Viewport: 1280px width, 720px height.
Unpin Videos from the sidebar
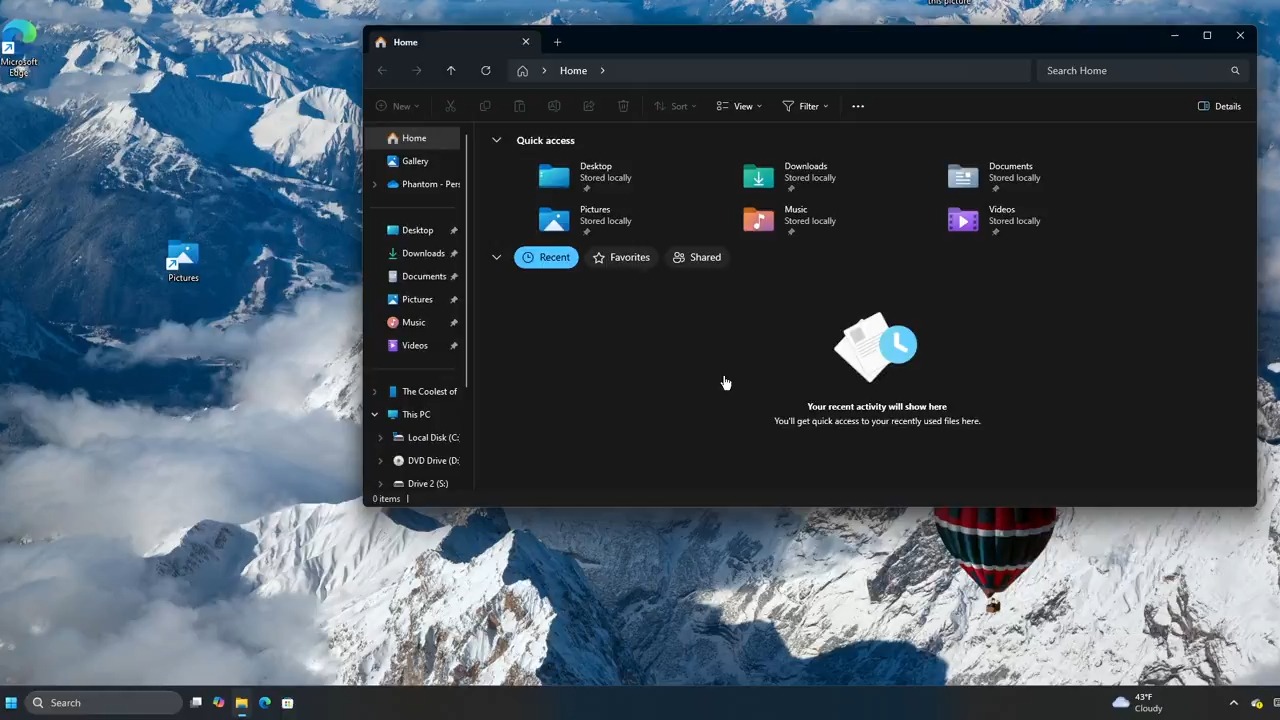[453, 345]
